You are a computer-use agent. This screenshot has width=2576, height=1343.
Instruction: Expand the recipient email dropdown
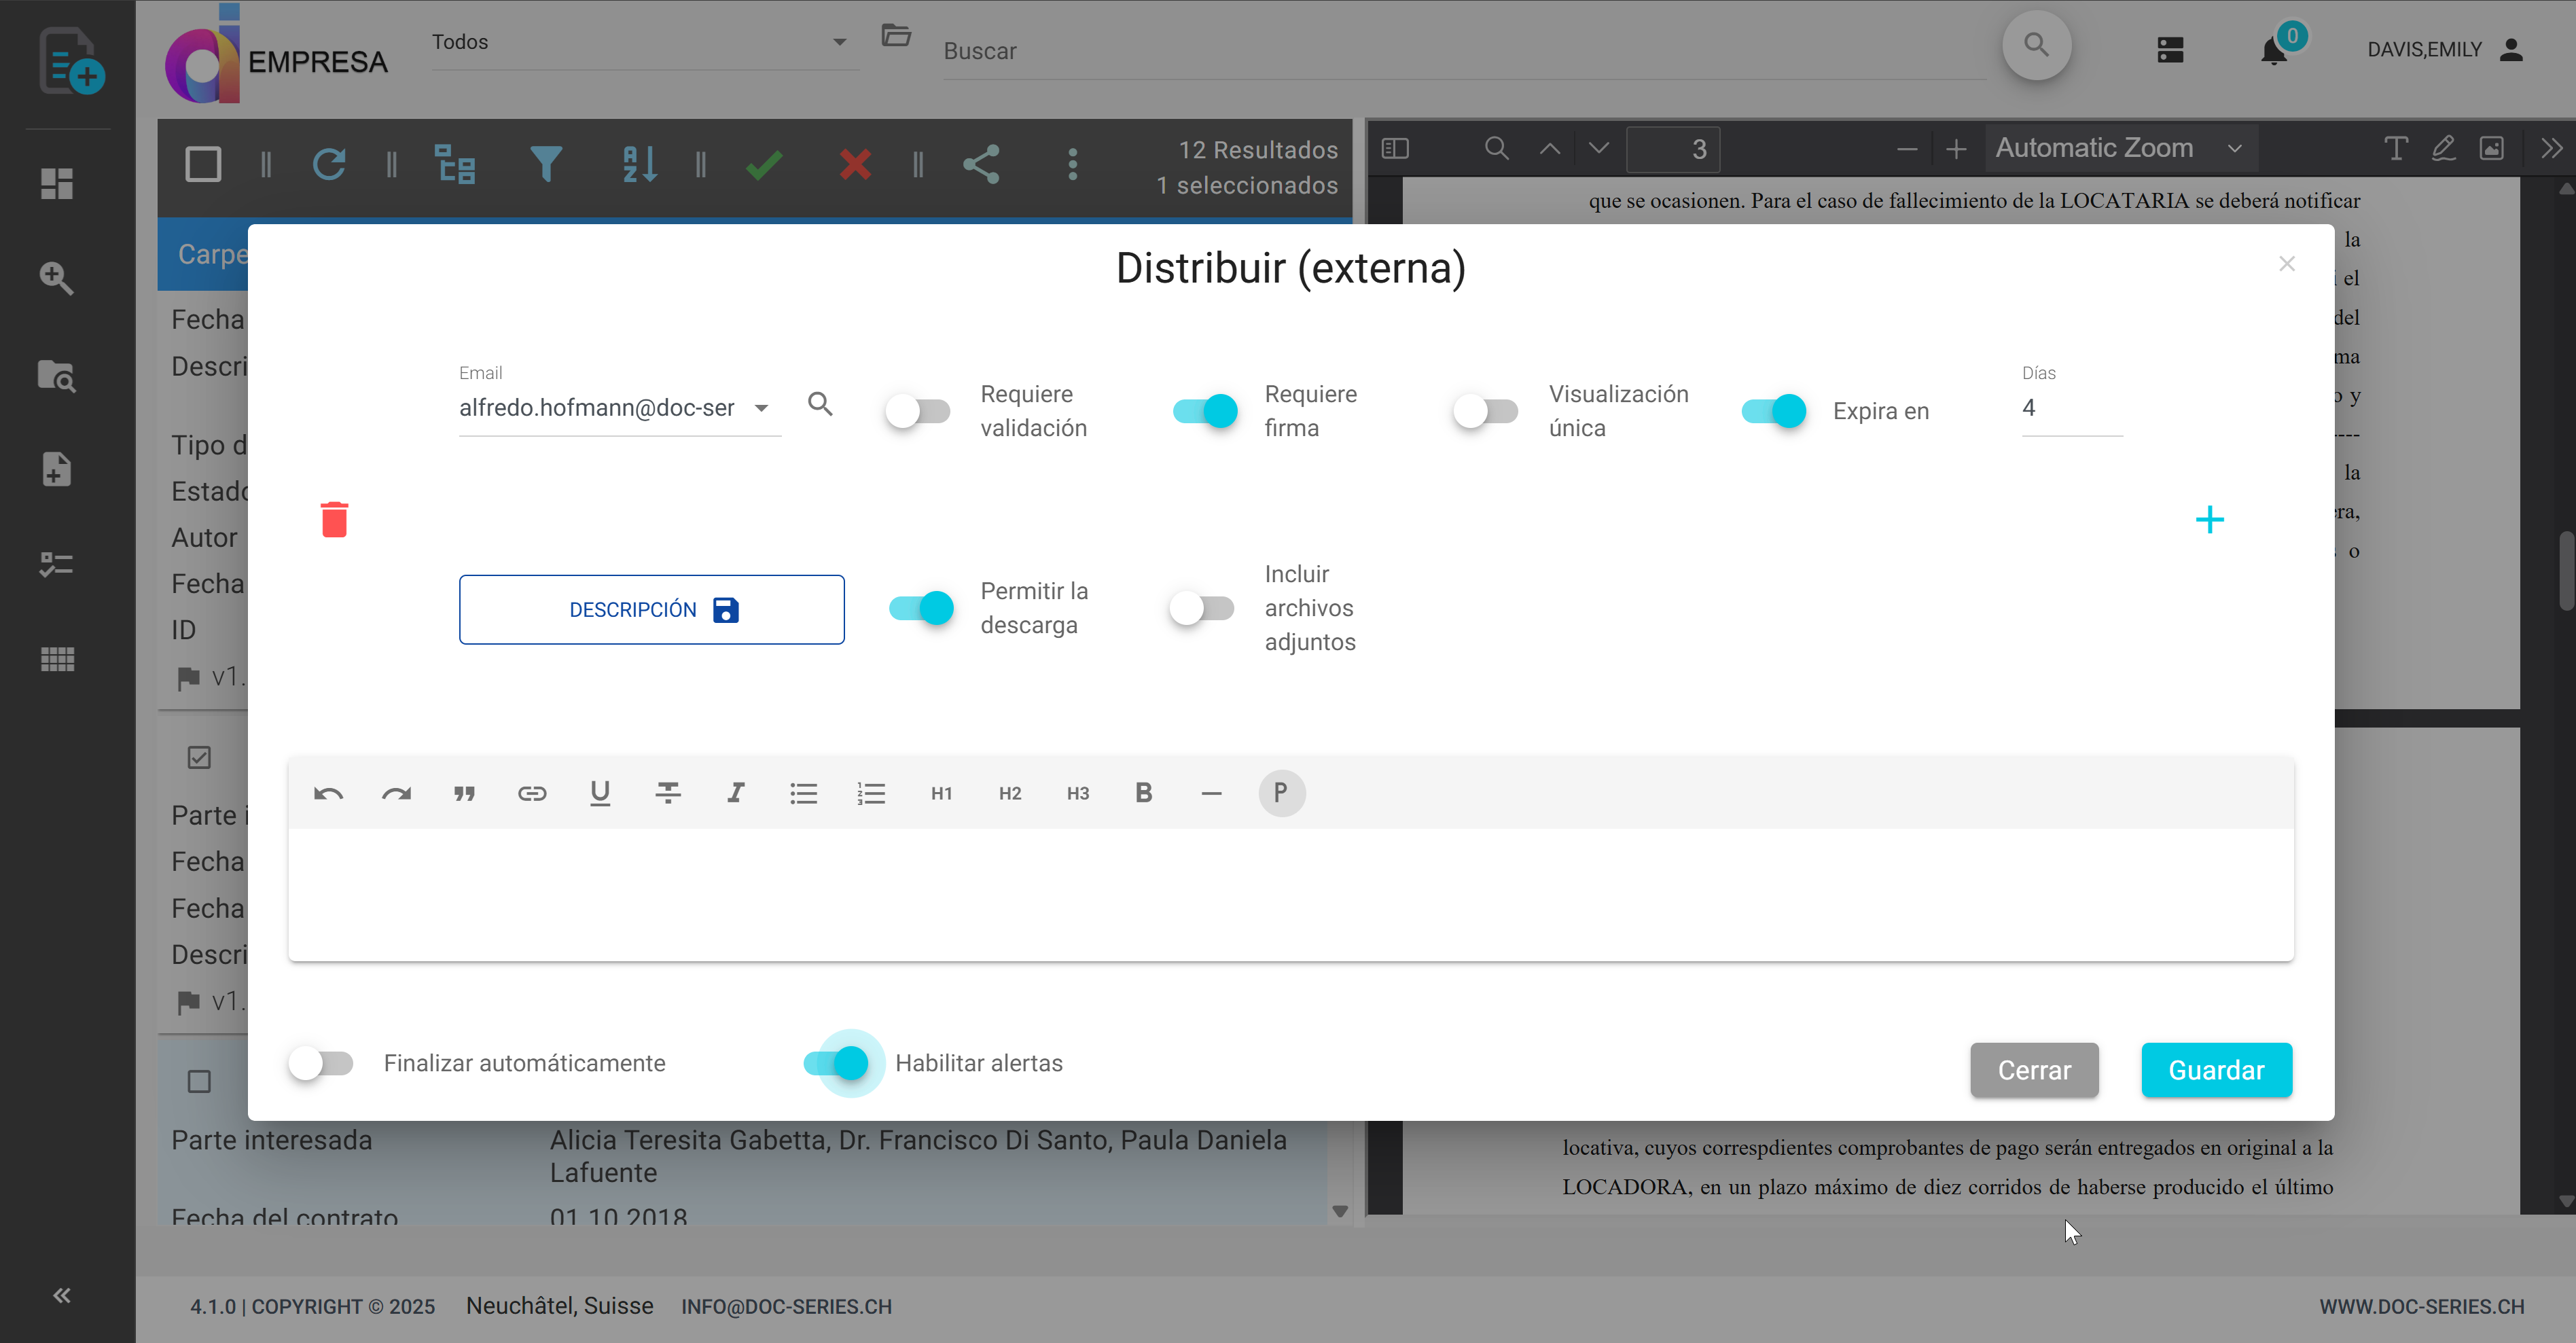(x=763, y=408)
